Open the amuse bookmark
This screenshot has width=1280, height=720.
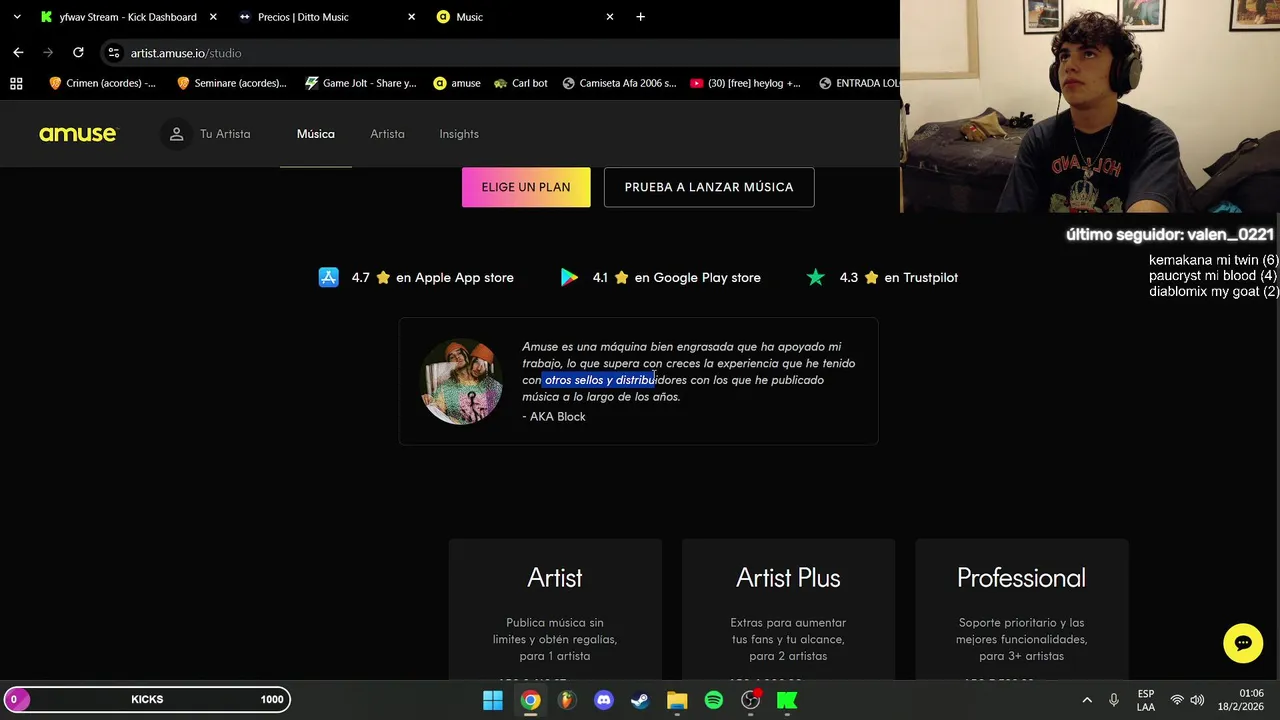[x=457, y=83]
